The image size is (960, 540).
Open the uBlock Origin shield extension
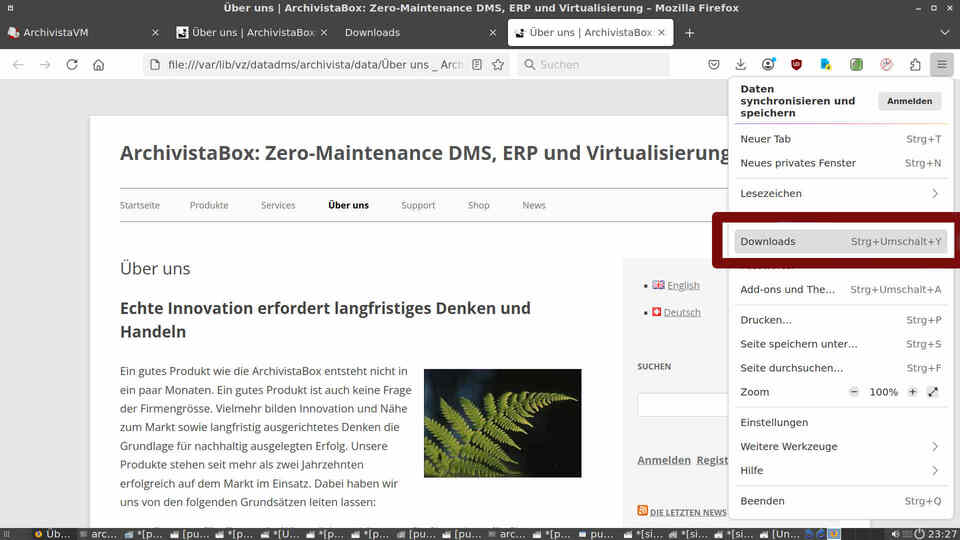(796, 64)
